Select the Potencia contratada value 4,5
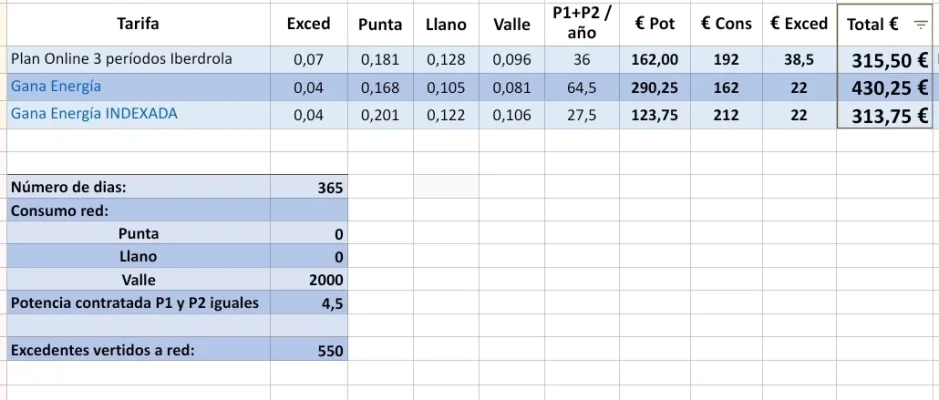Image resolution: width=939 pixels, height=400 pixels. (309, 303)
